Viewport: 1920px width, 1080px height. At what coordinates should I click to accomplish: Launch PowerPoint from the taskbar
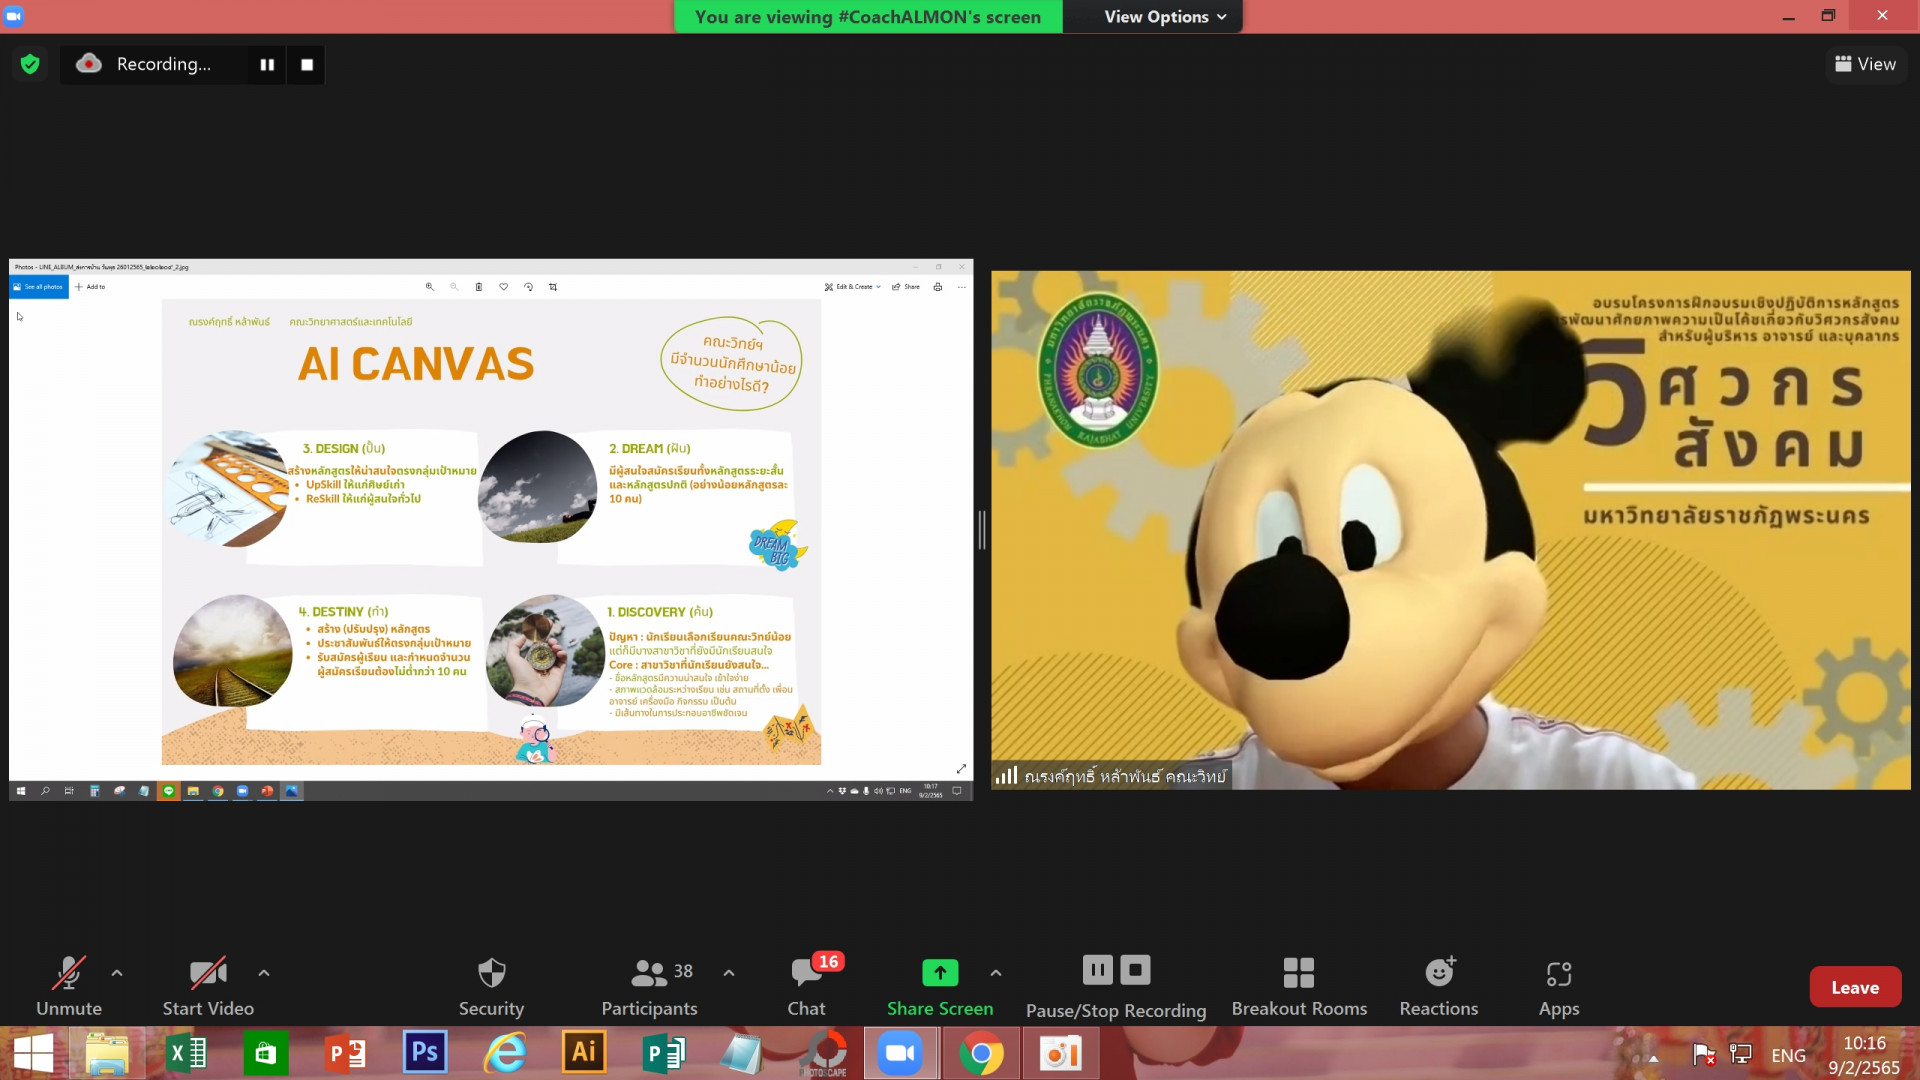346,1053
